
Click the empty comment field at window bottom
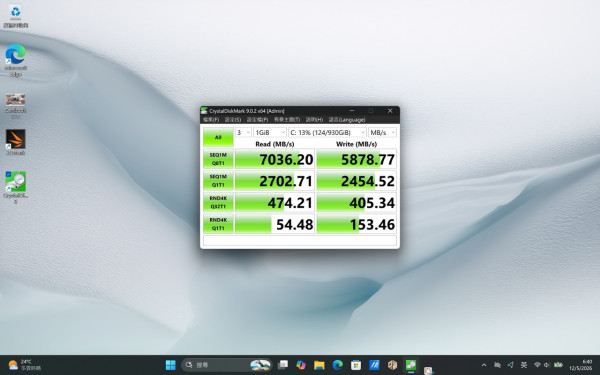[300, 240]
